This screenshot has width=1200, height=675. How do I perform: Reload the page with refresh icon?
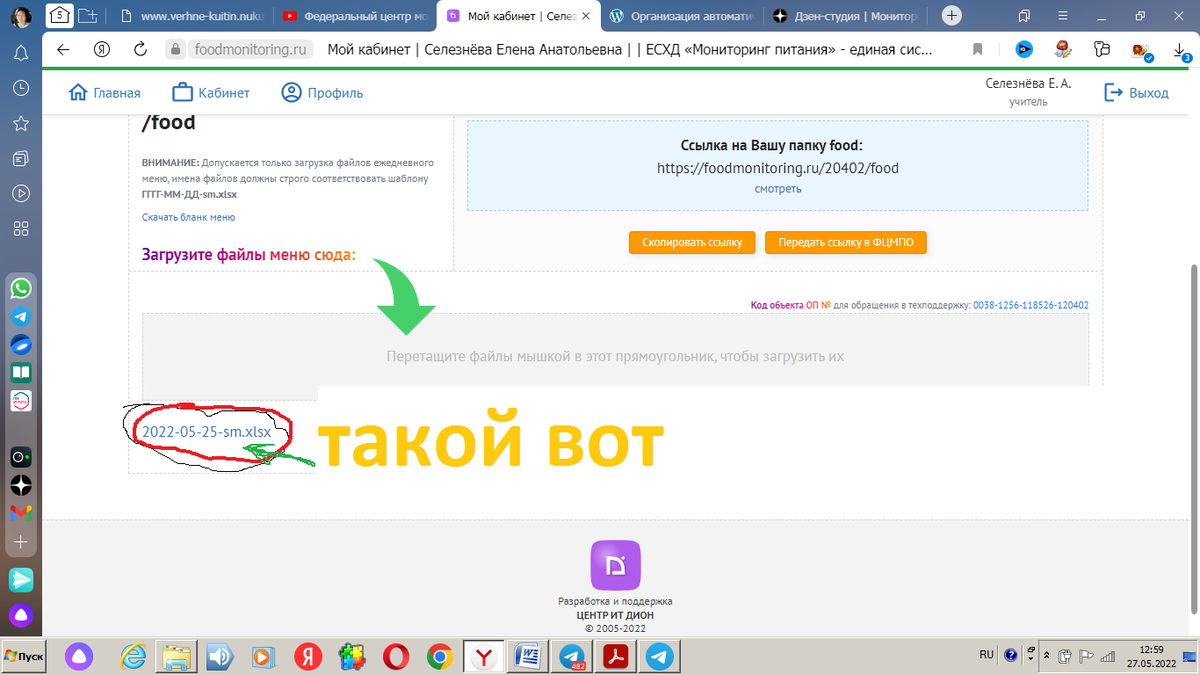[140, 49]
